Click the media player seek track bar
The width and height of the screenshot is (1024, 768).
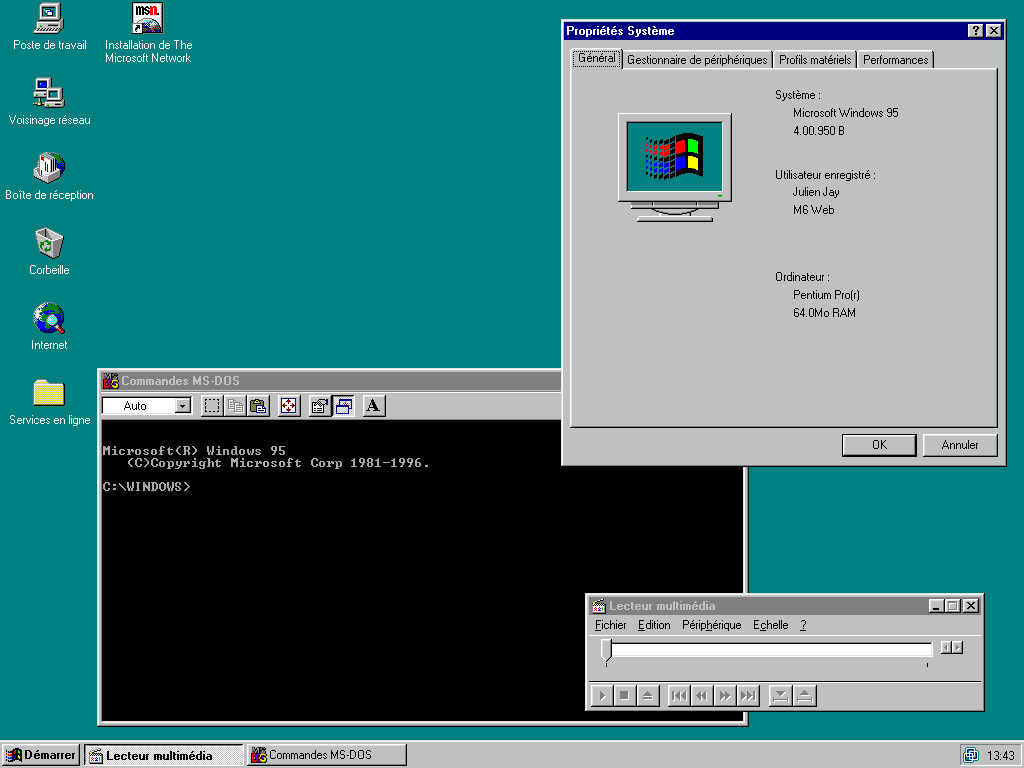point(771,649)
